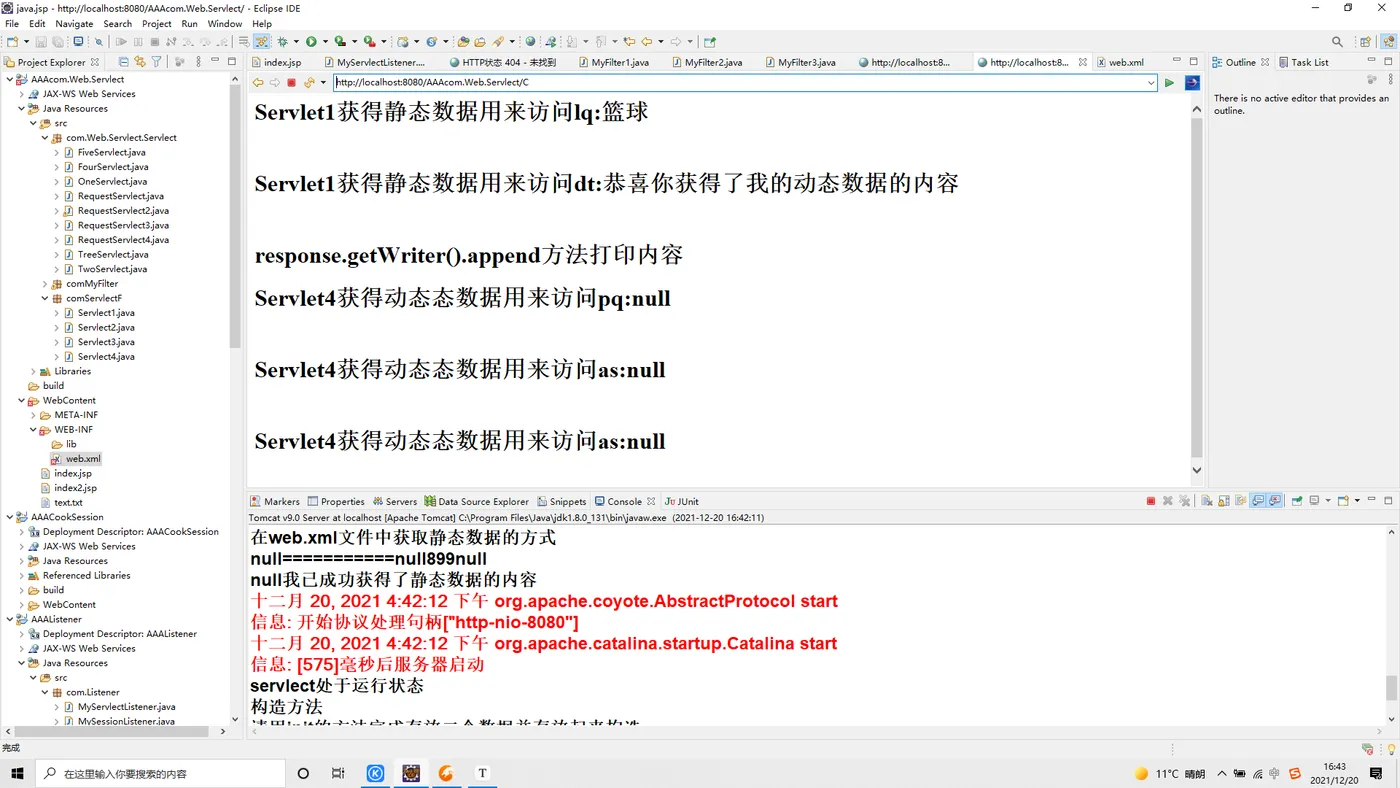Image resolution: width=1400 pixels, height=788 pixels.
Task: Select RequestServlect.java in Project Explorer
Action: 121,196
